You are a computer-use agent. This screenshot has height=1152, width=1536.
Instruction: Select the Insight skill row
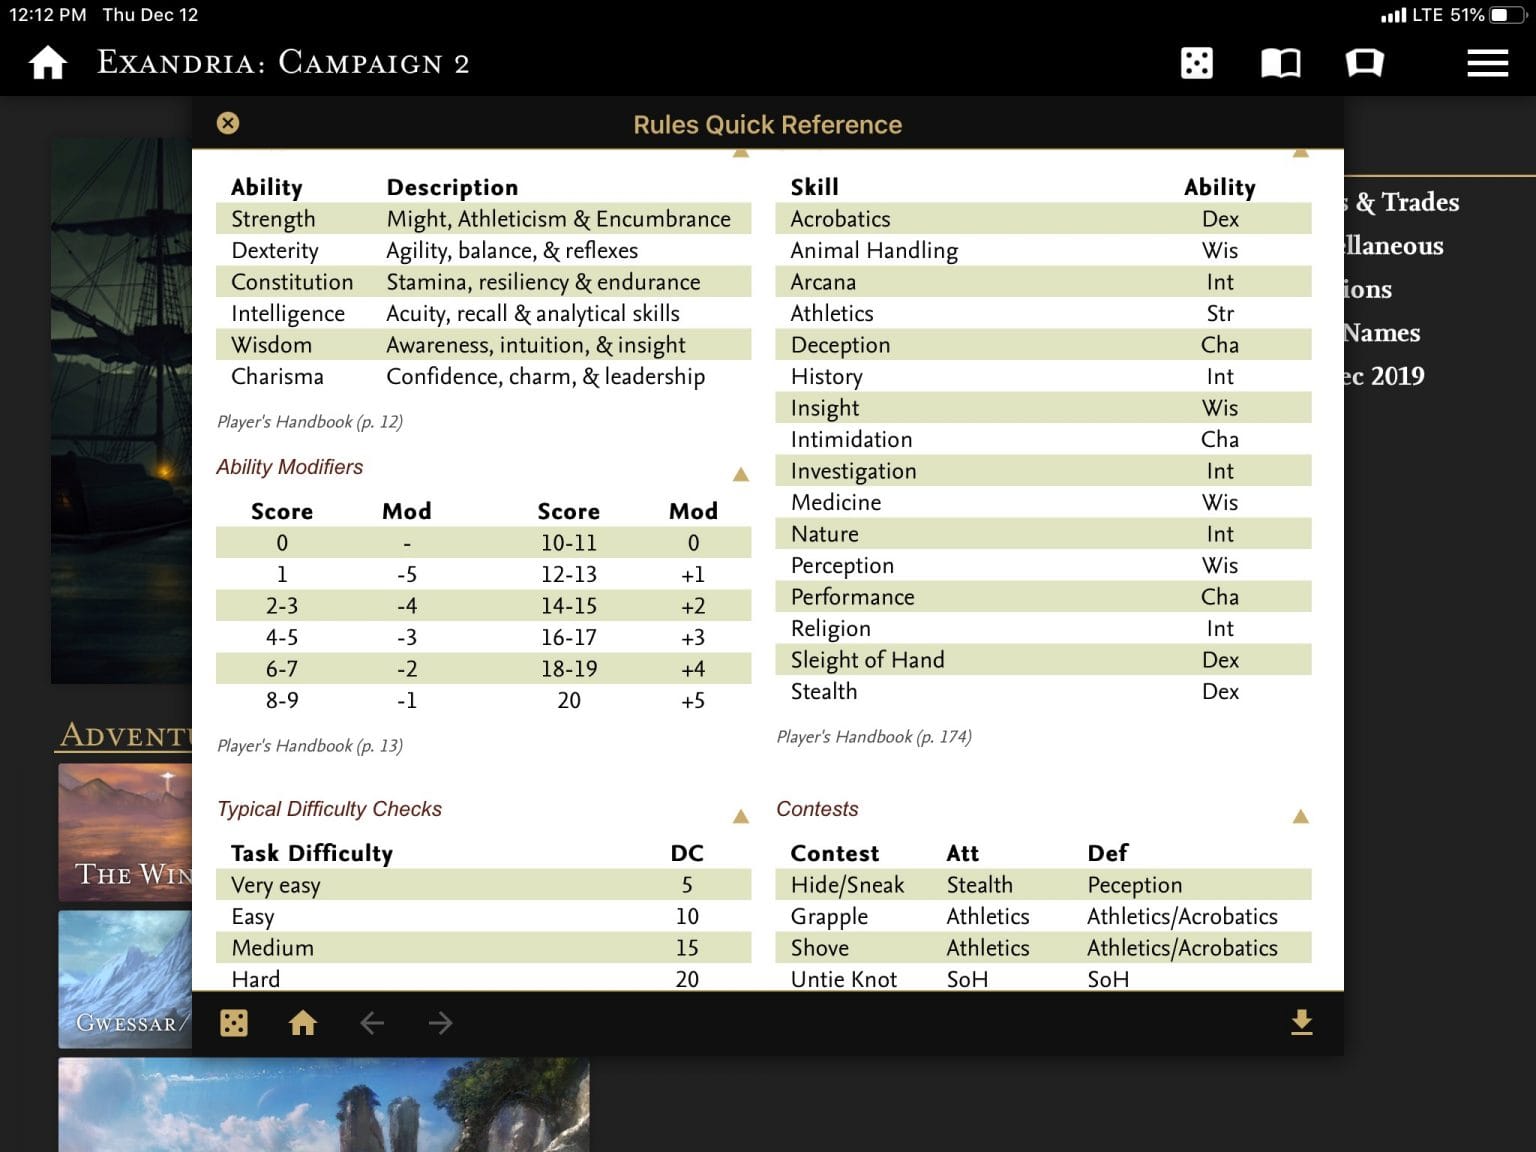[x=1043, y=408]
